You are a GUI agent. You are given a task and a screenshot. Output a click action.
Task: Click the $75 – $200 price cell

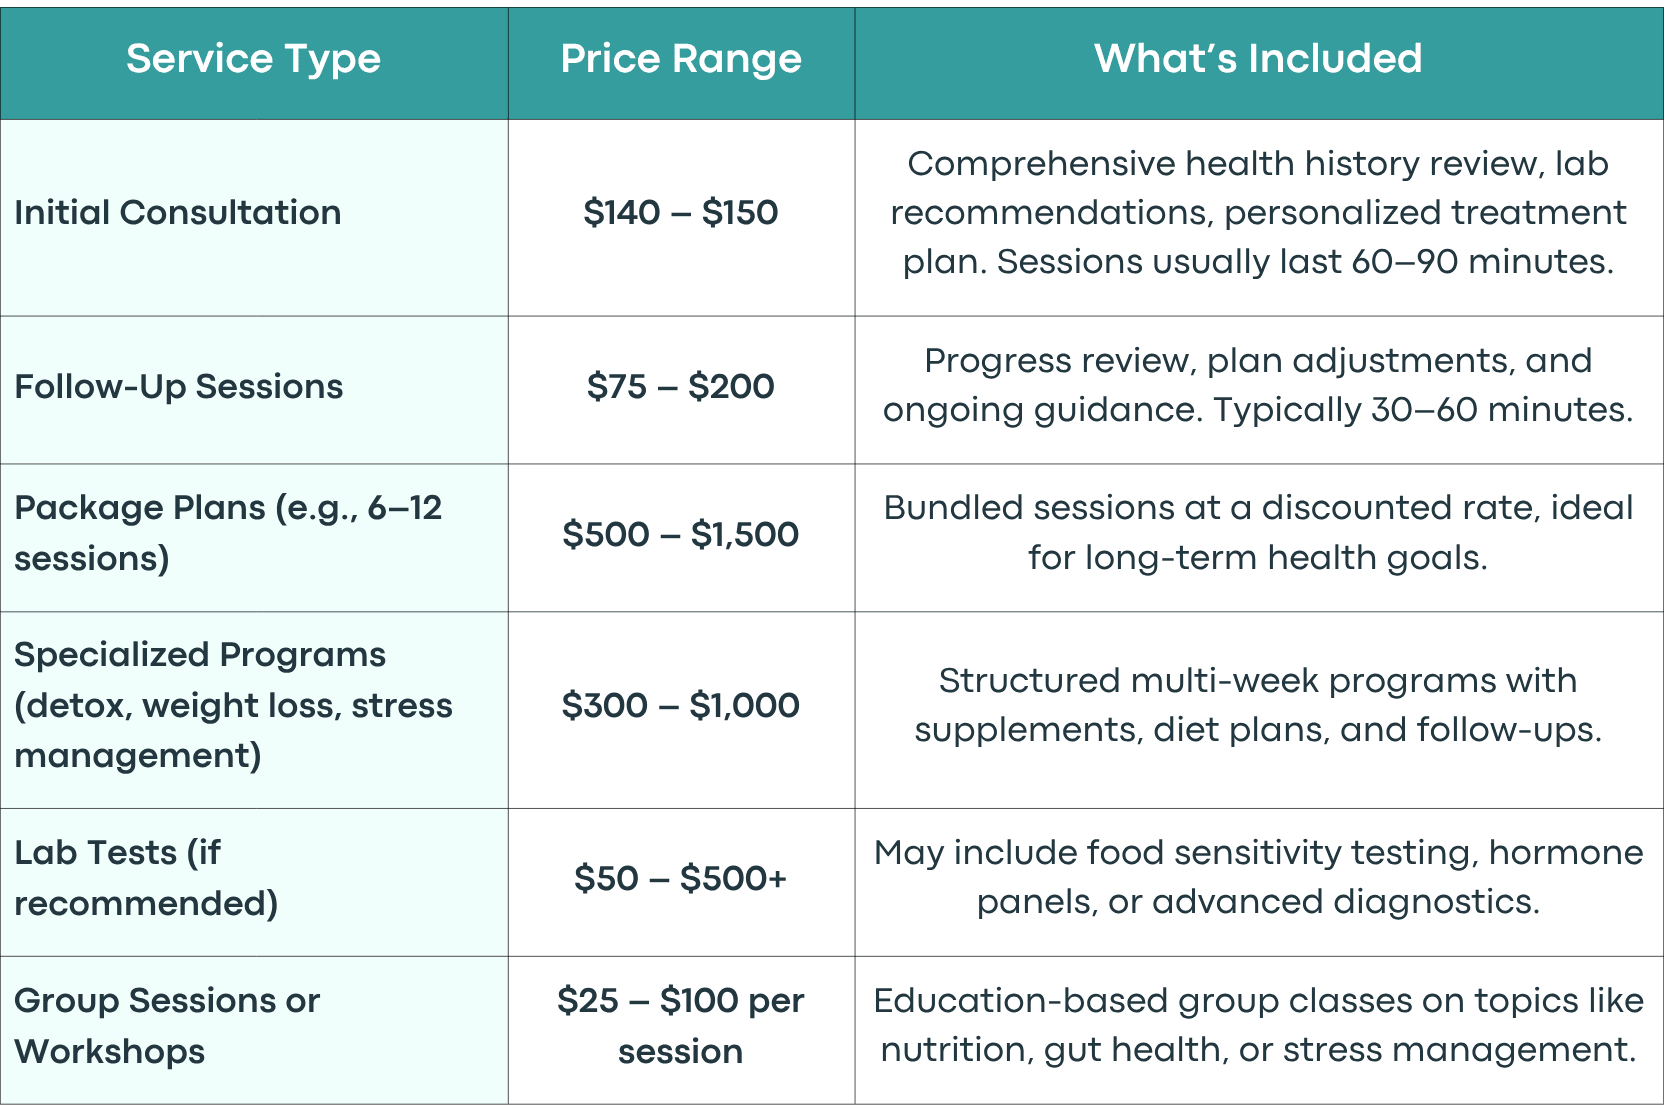coord(681,389)
